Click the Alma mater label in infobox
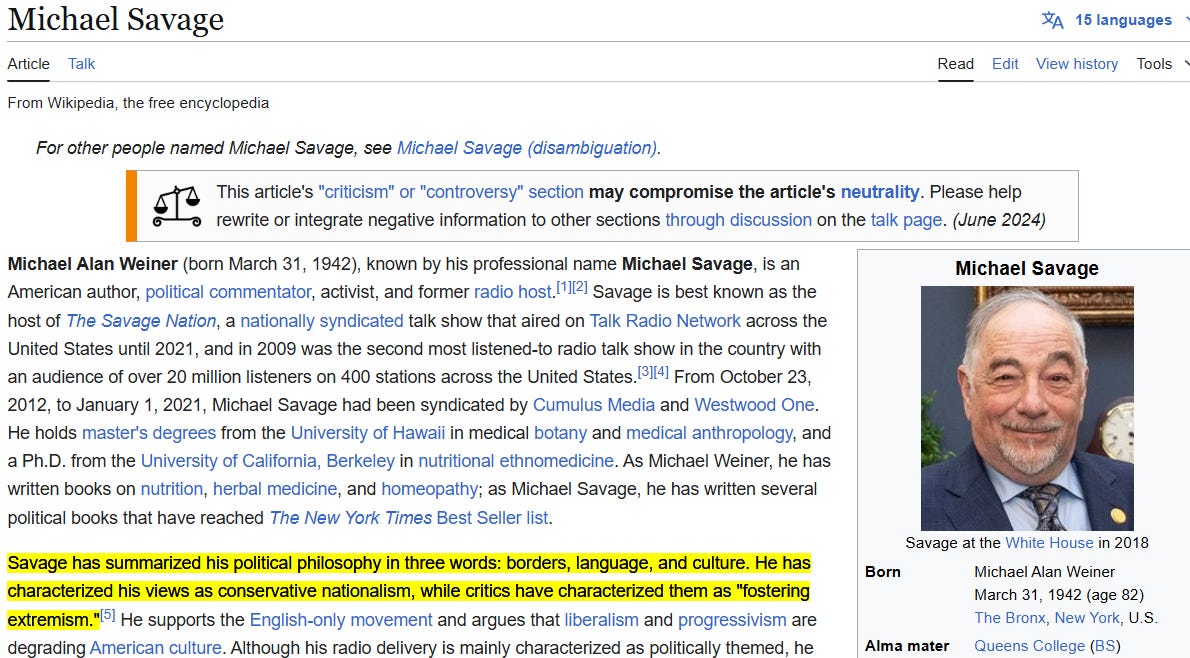The width and height of the screenshot is (1190, 658). (x=907, y=646)
